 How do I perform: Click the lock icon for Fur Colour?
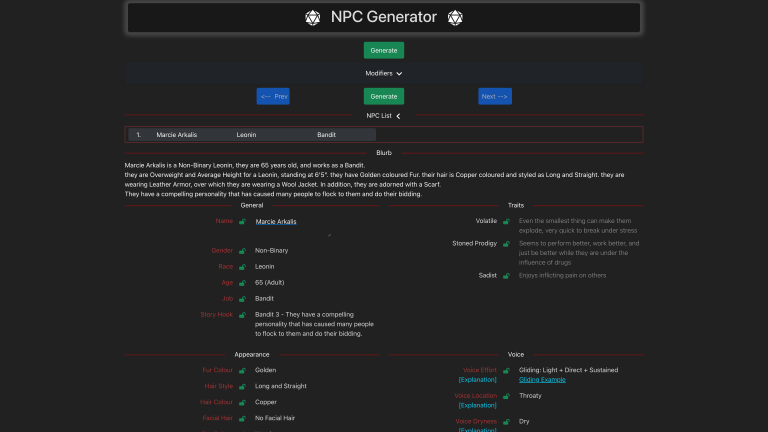coord(242,370)
